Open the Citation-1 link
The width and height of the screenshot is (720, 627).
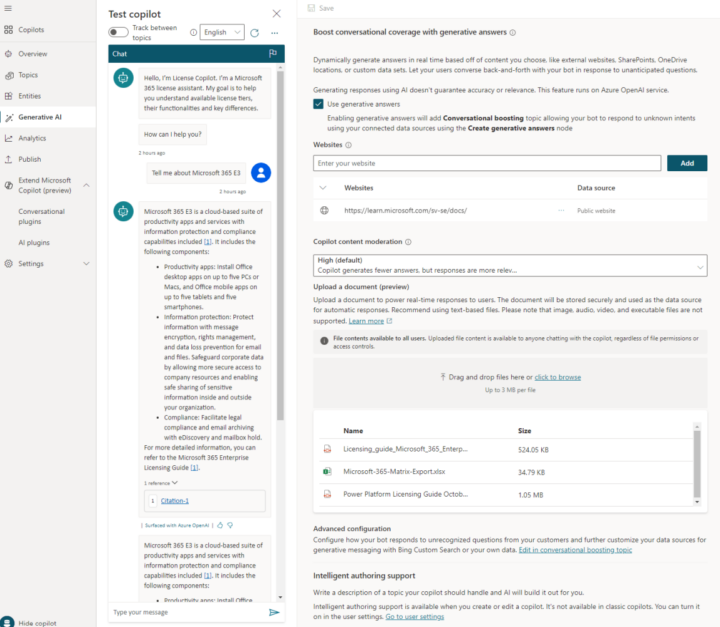[x=174, y=501]
